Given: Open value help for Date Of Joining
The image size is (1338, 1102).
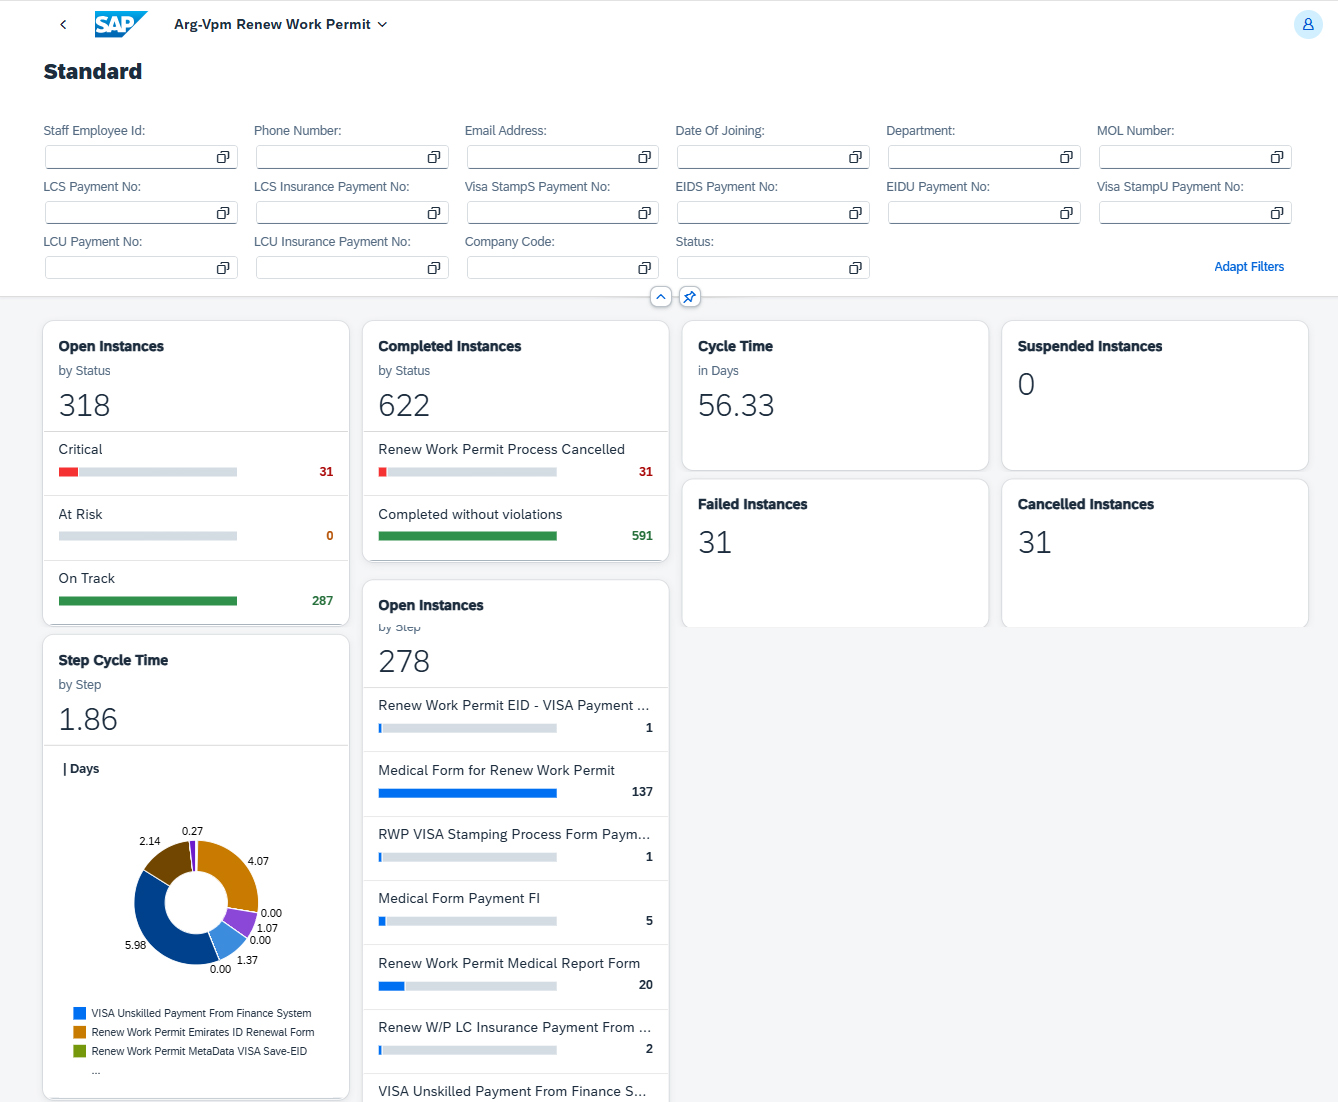Looking at the screenshot, I should pyautogui.click(x=855, y=157).
